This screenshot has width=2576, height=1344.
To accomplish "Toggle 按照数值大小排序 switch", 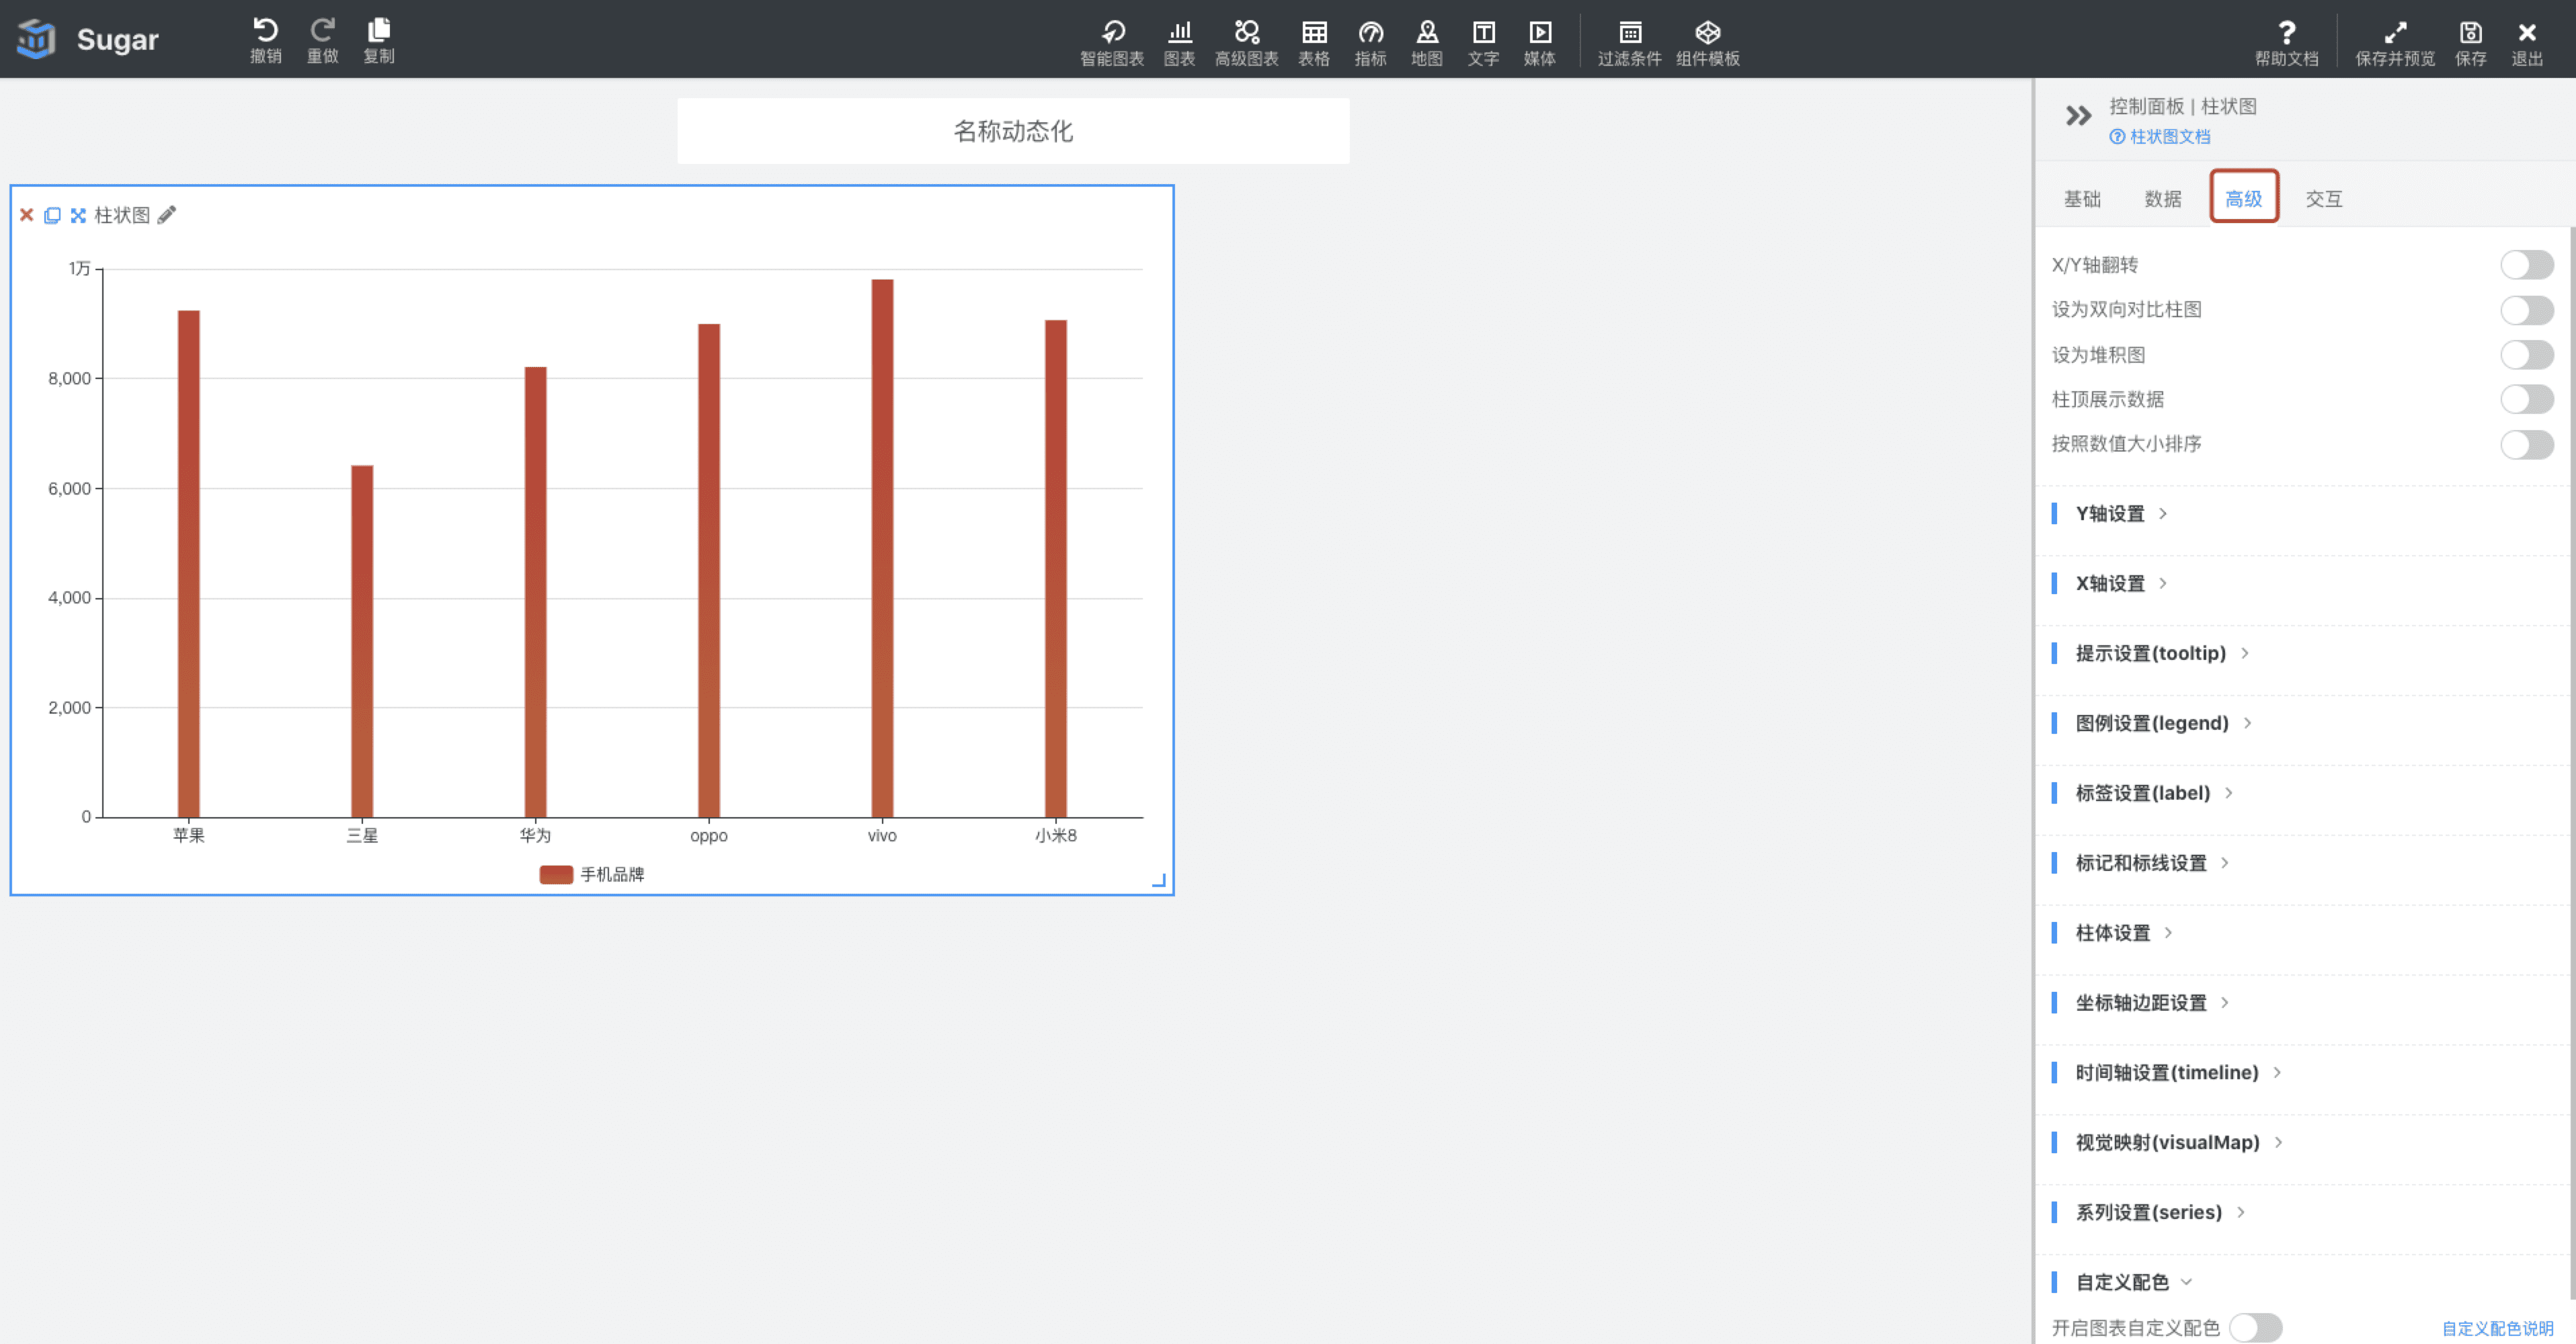I will [2527, 444].
